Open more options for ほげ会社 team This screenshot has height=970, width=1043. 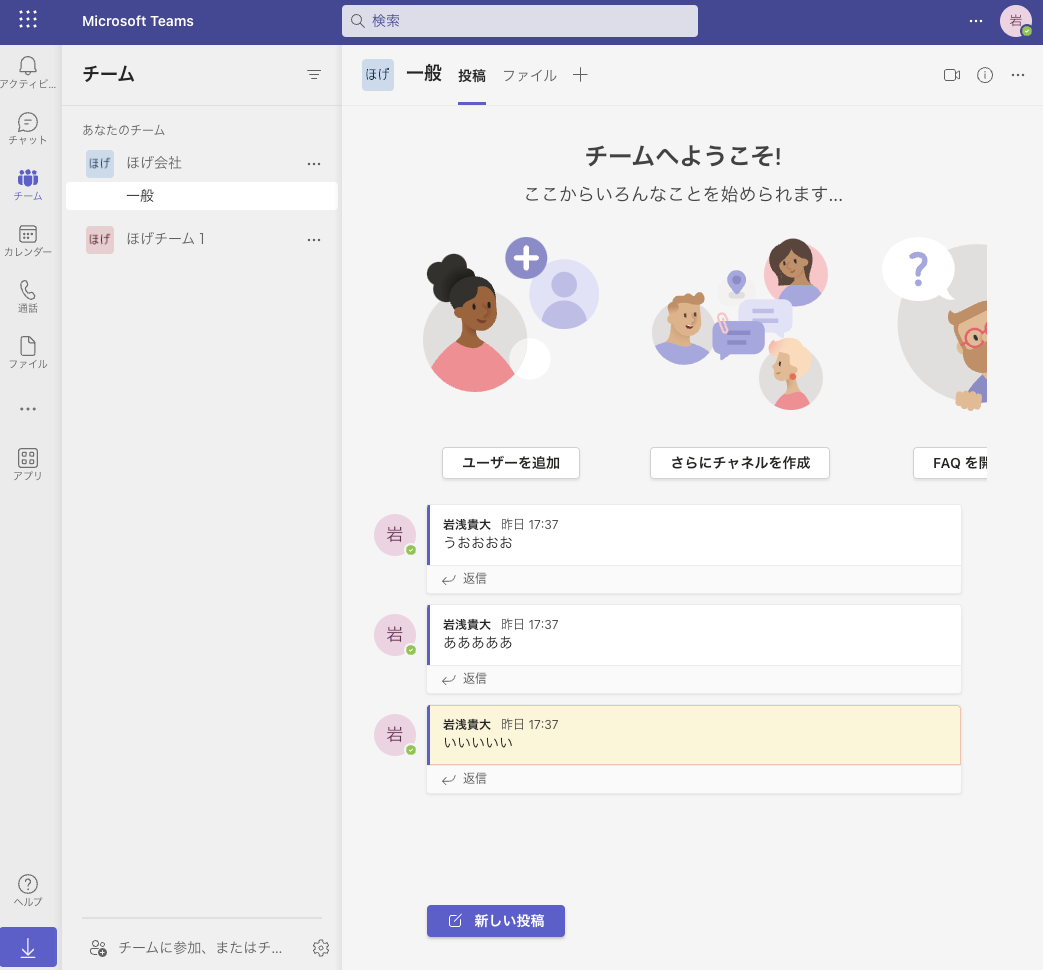(314, 163)
